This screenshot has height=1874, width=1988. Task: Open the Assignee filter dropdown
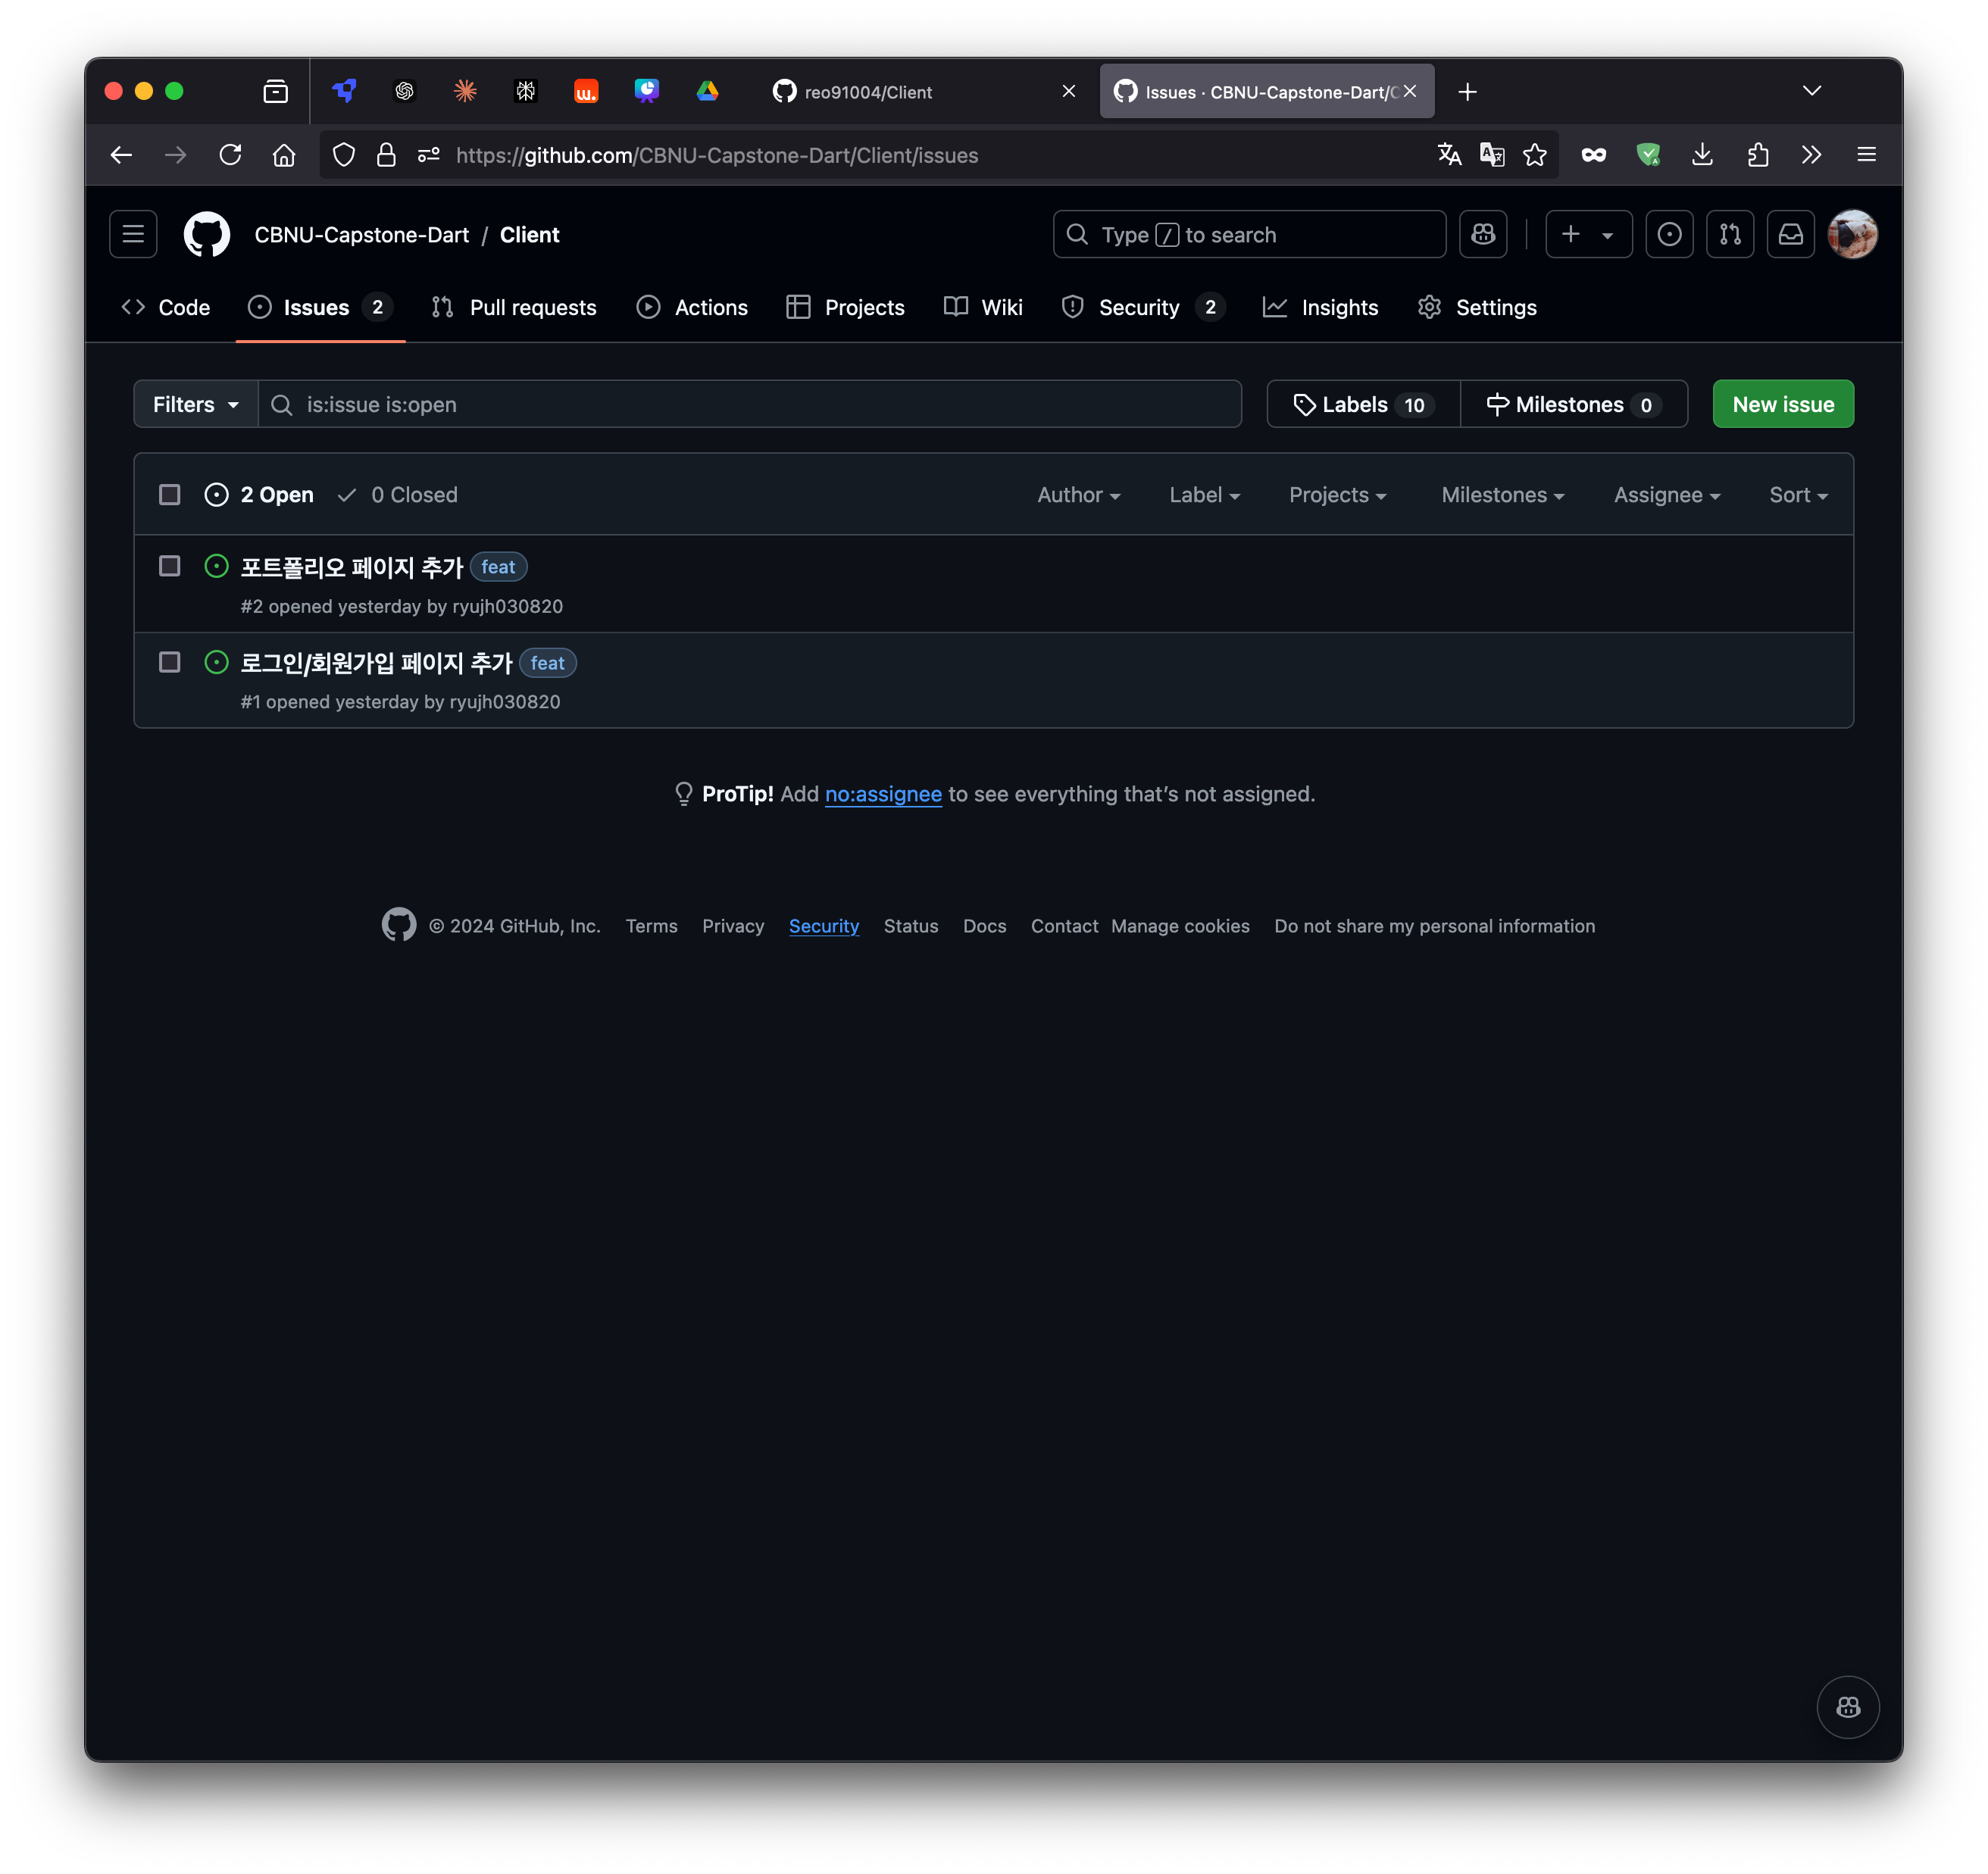(1666, 495)
